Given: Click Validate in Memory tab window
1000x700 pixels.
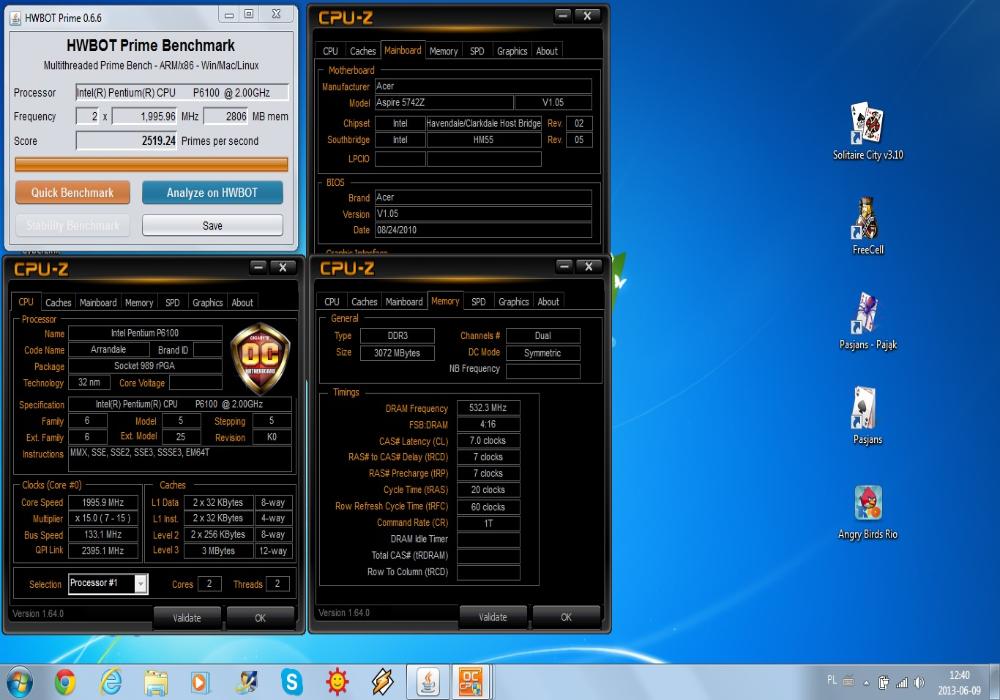Looking at the screenshot, I should click(493, 617).
